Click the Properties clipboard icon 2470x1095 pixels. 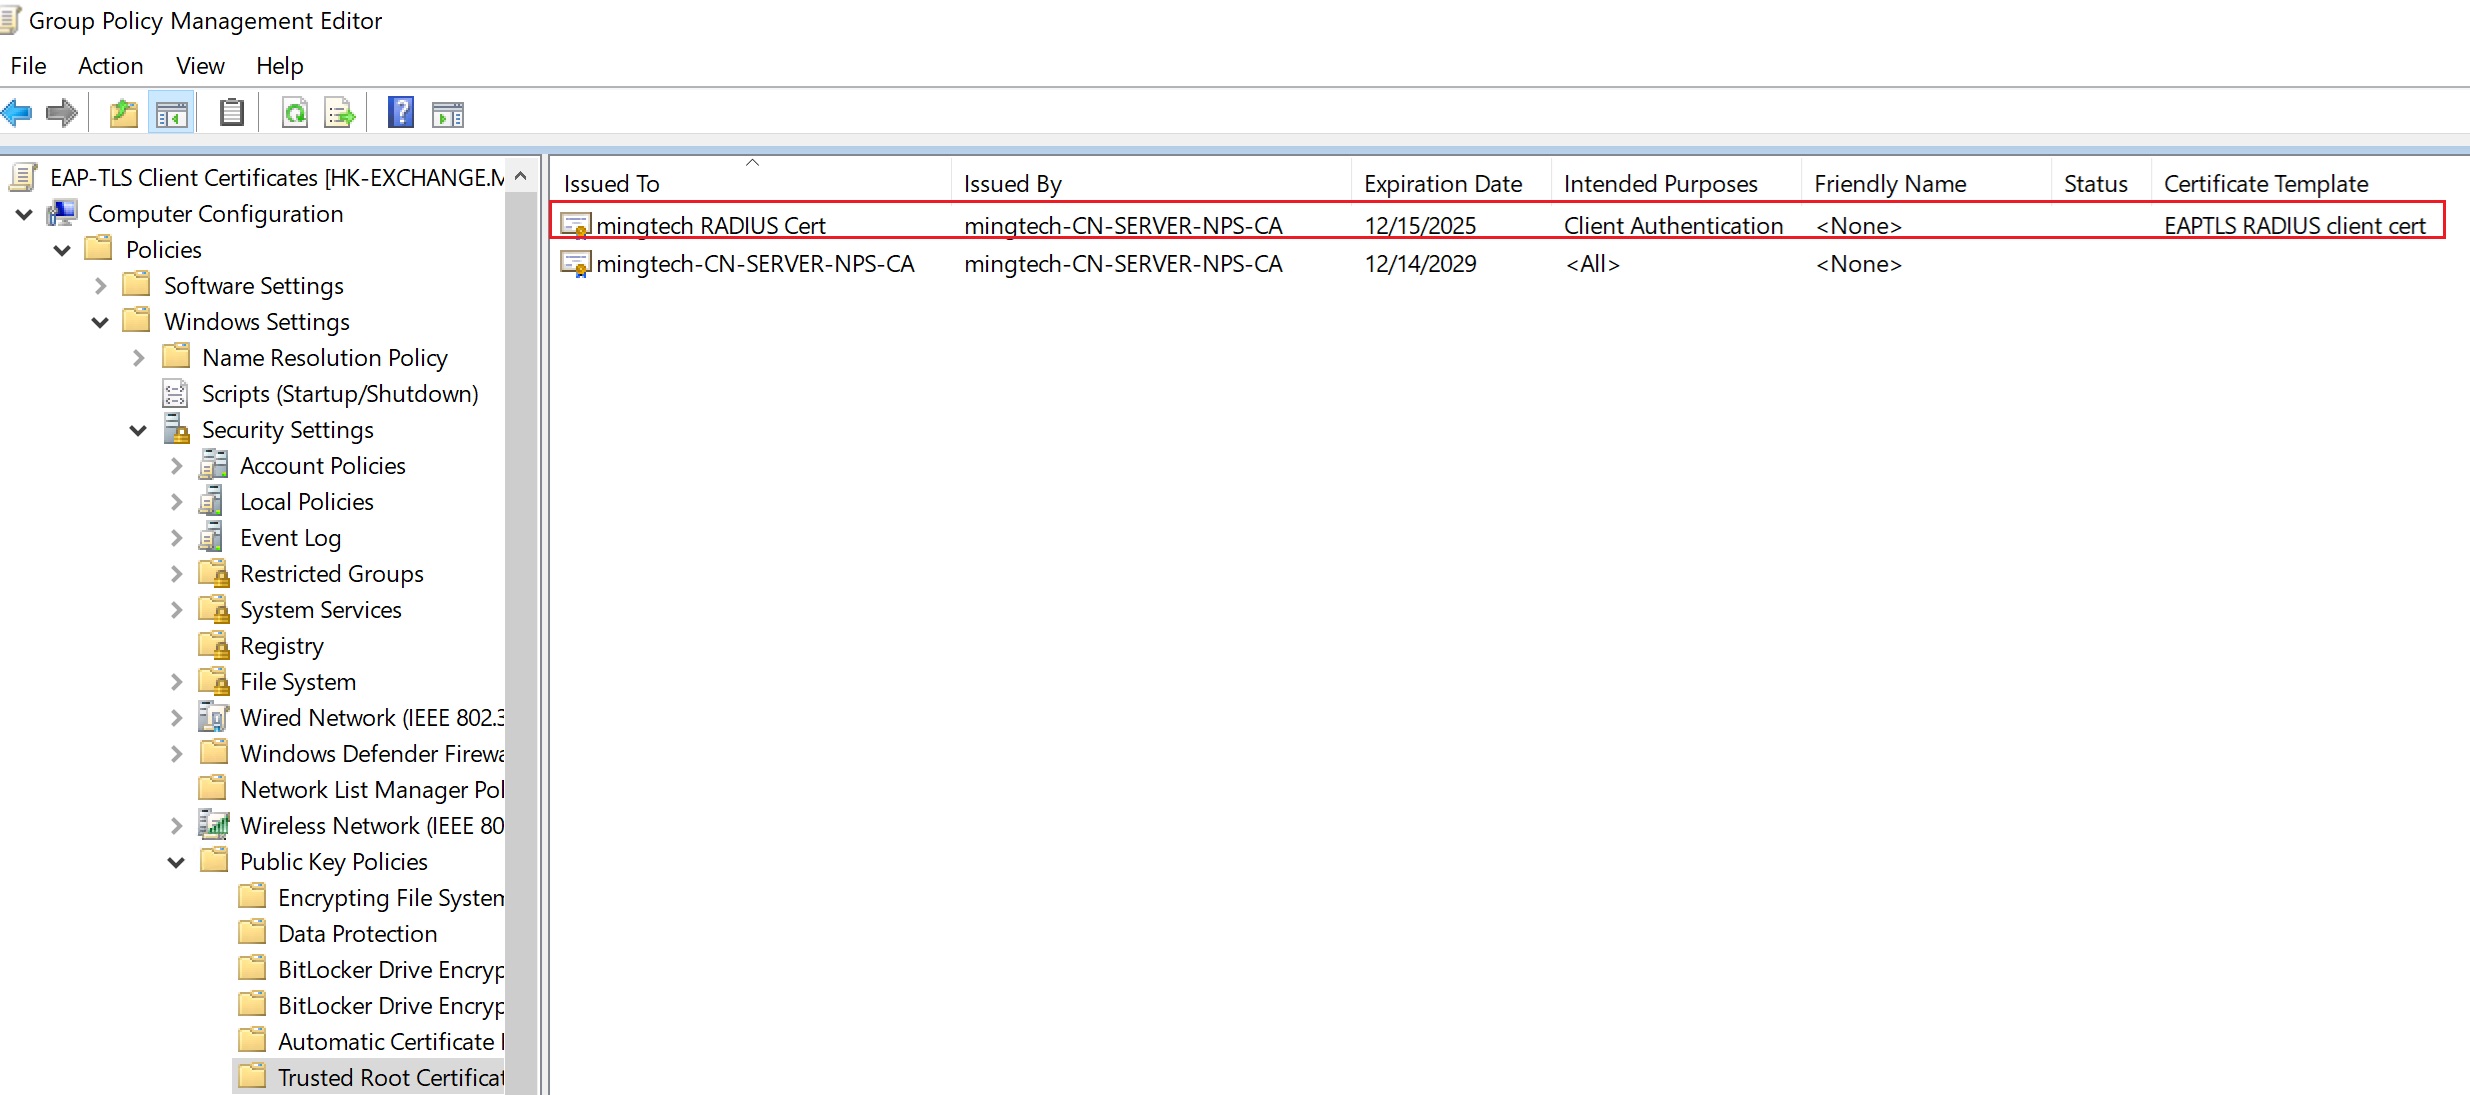[231, 112]
